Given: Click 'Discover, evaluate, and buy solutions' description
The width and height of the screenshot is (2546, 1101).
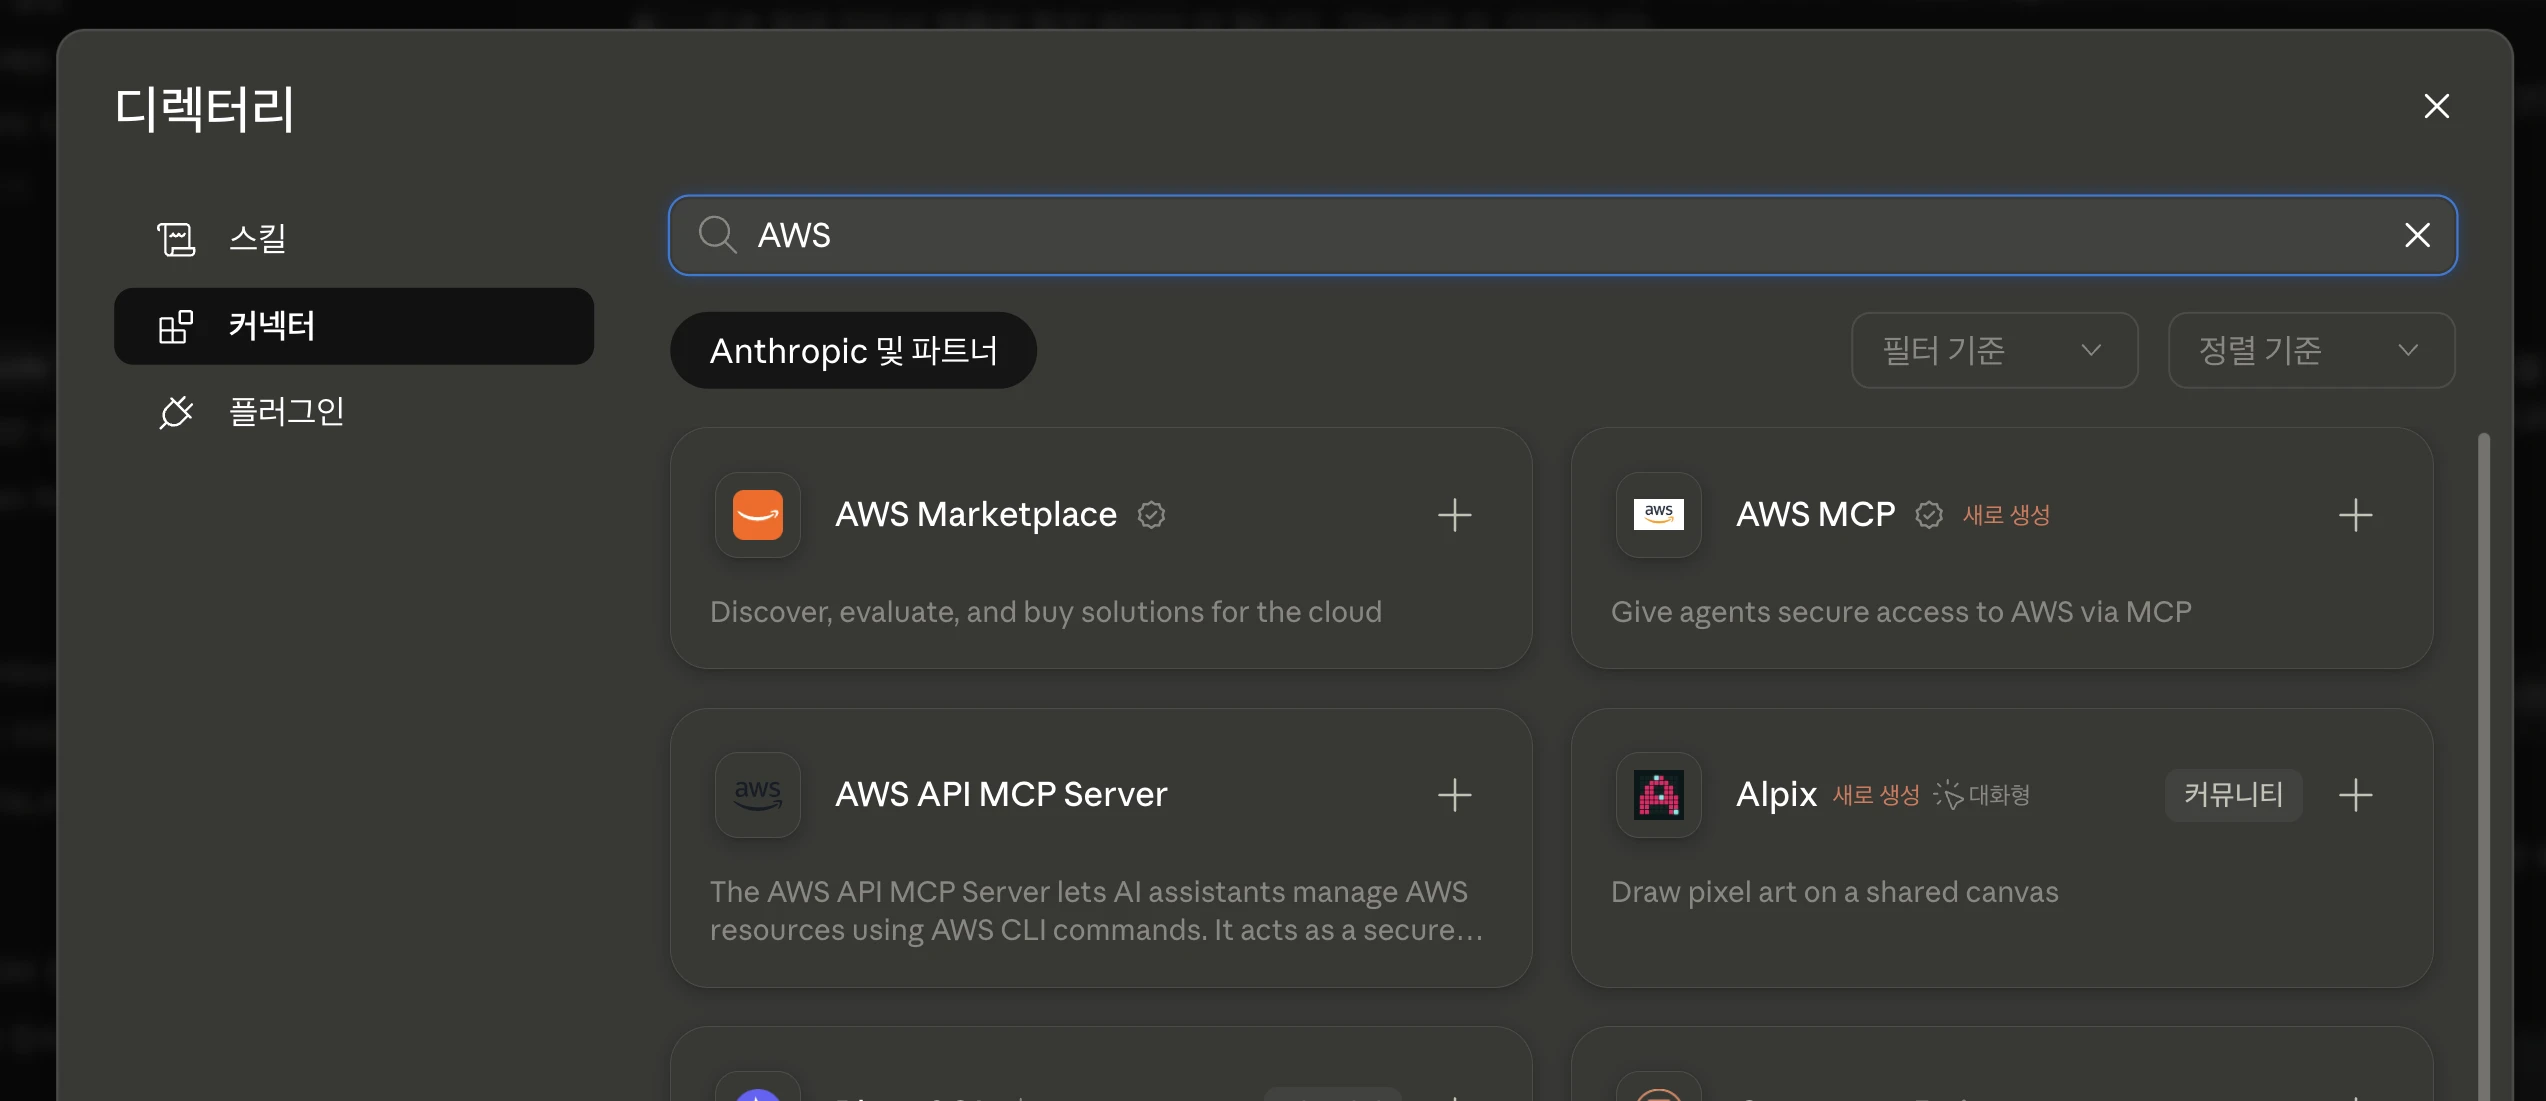Looking at the screenshot, I should [1046, 612].
